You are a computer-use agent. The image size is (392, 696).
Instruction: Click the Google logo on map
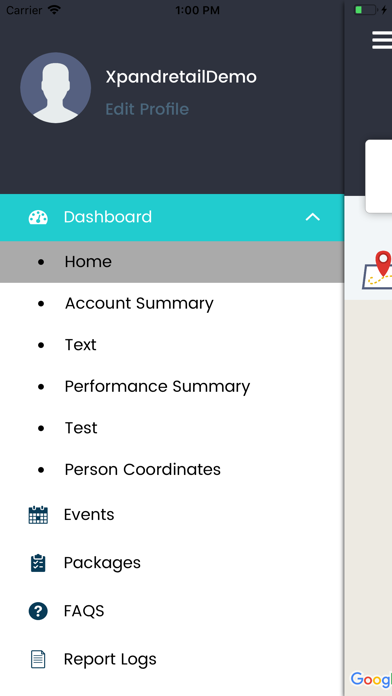(371, 680)
